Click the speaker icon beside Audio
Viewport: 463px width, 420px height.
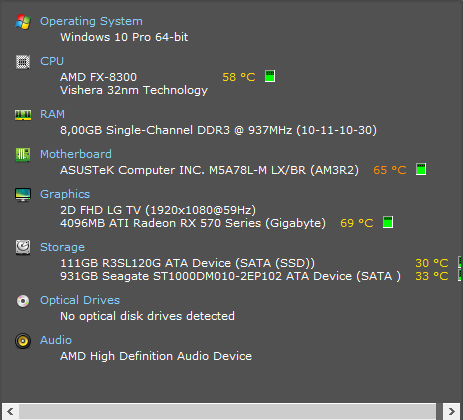23,341
